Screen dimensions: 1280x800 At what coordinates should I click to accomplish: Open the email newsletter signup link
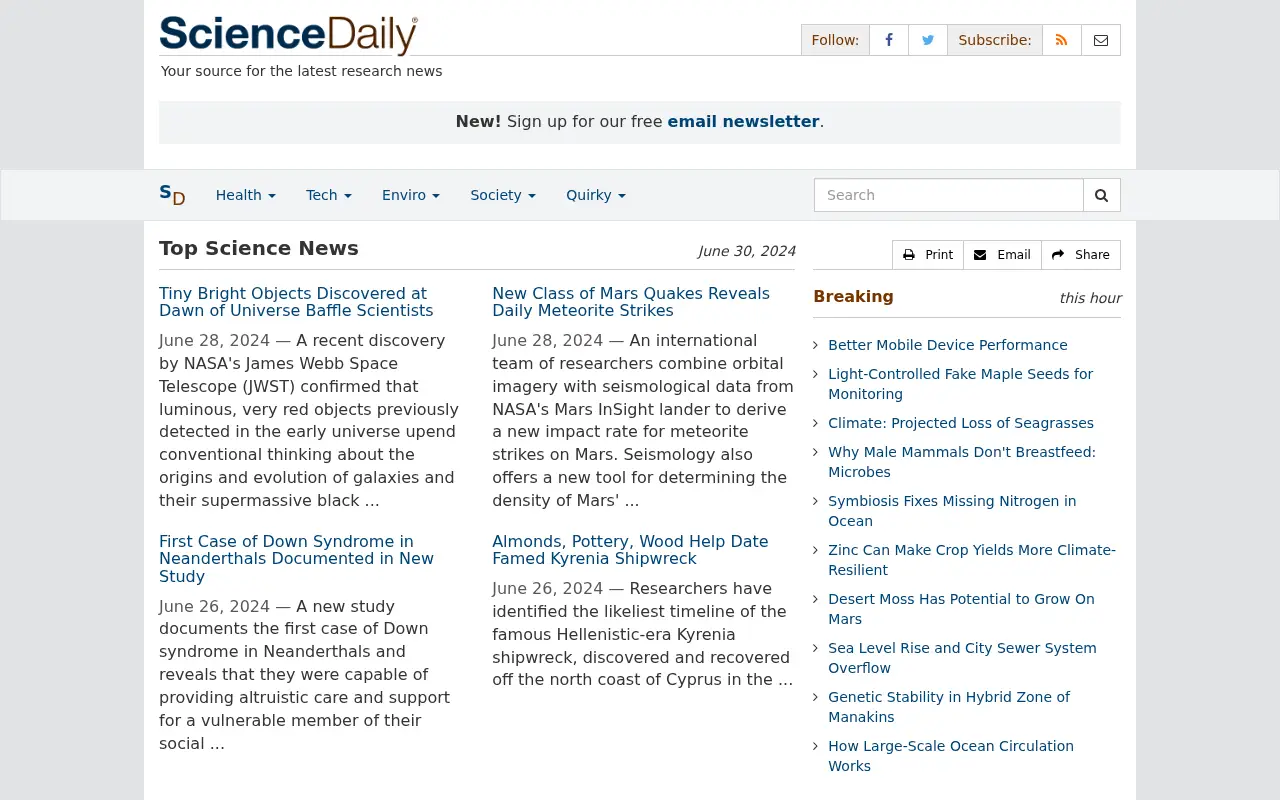(744, 122)
